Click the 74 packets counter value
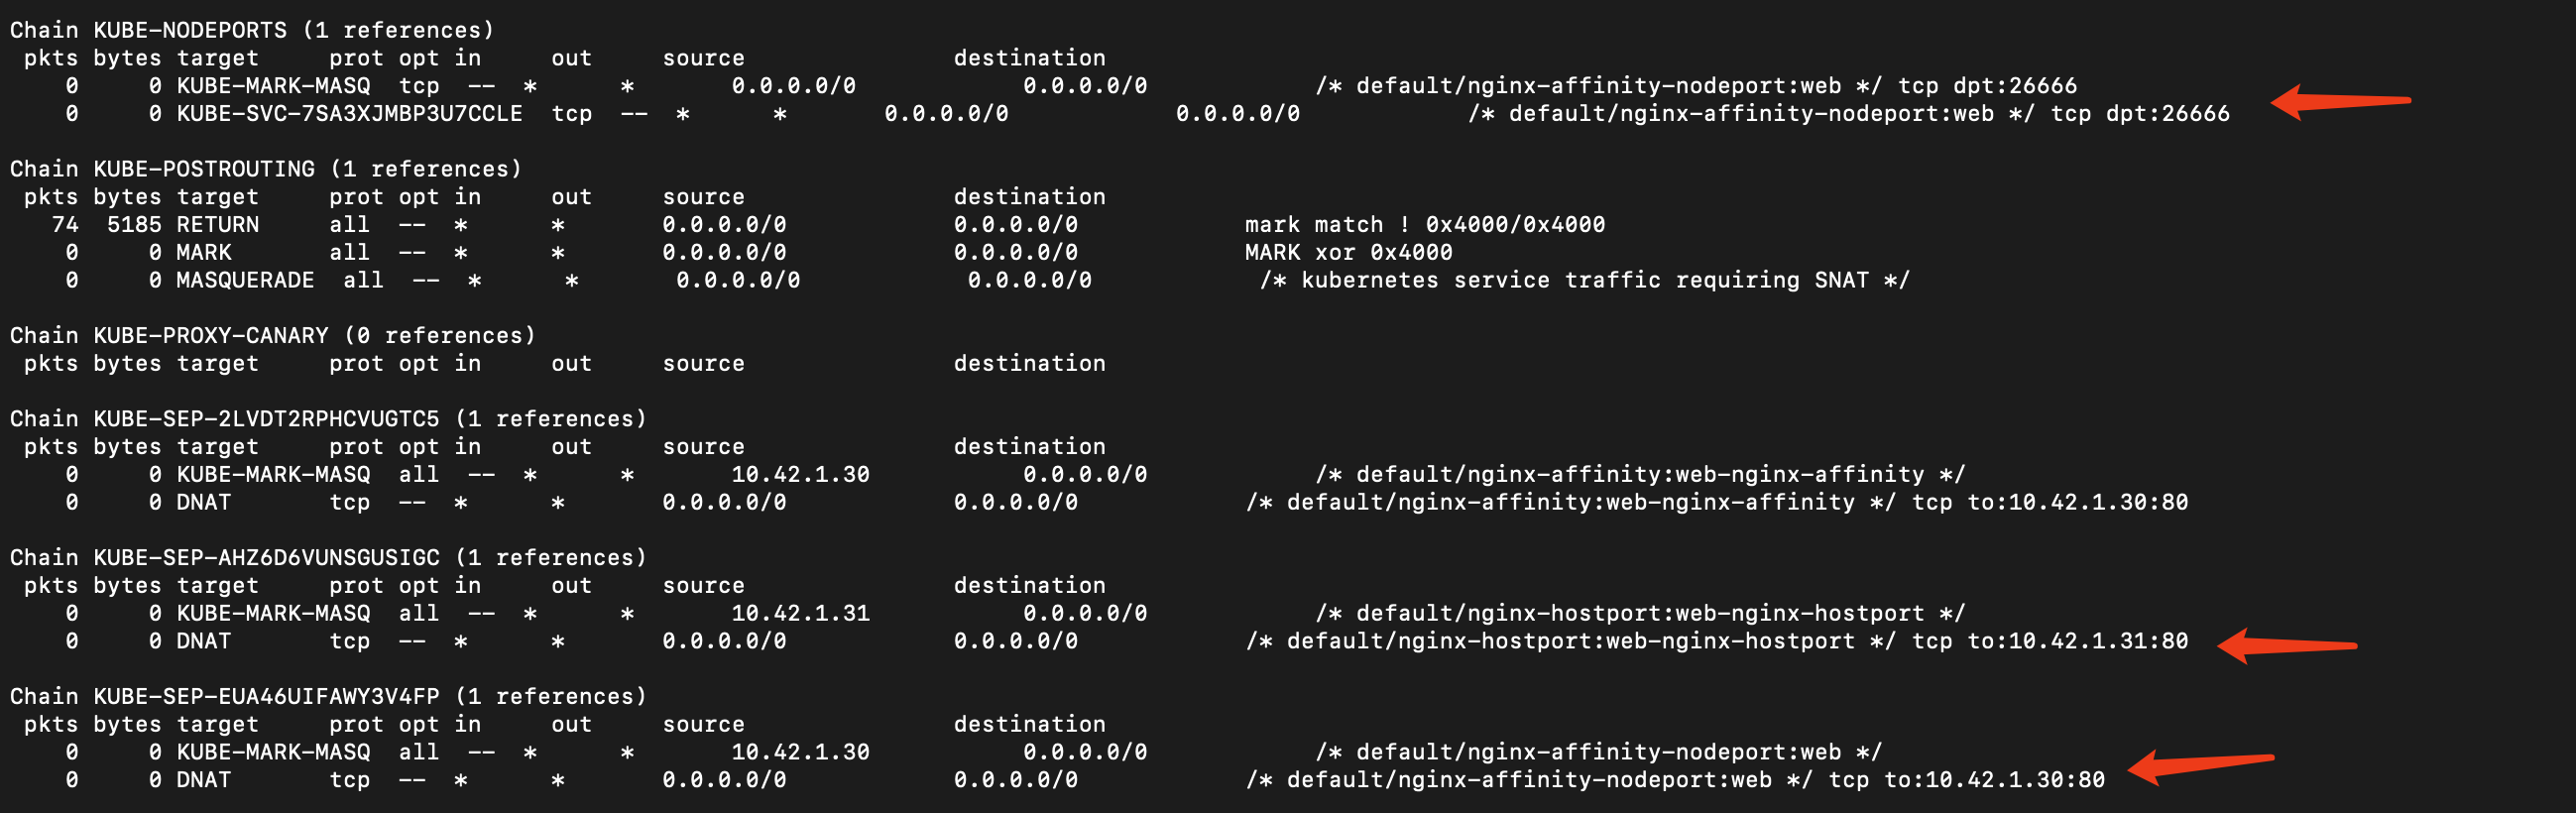The height and width of the screenshot is (813, 2576). pos(65,225)
